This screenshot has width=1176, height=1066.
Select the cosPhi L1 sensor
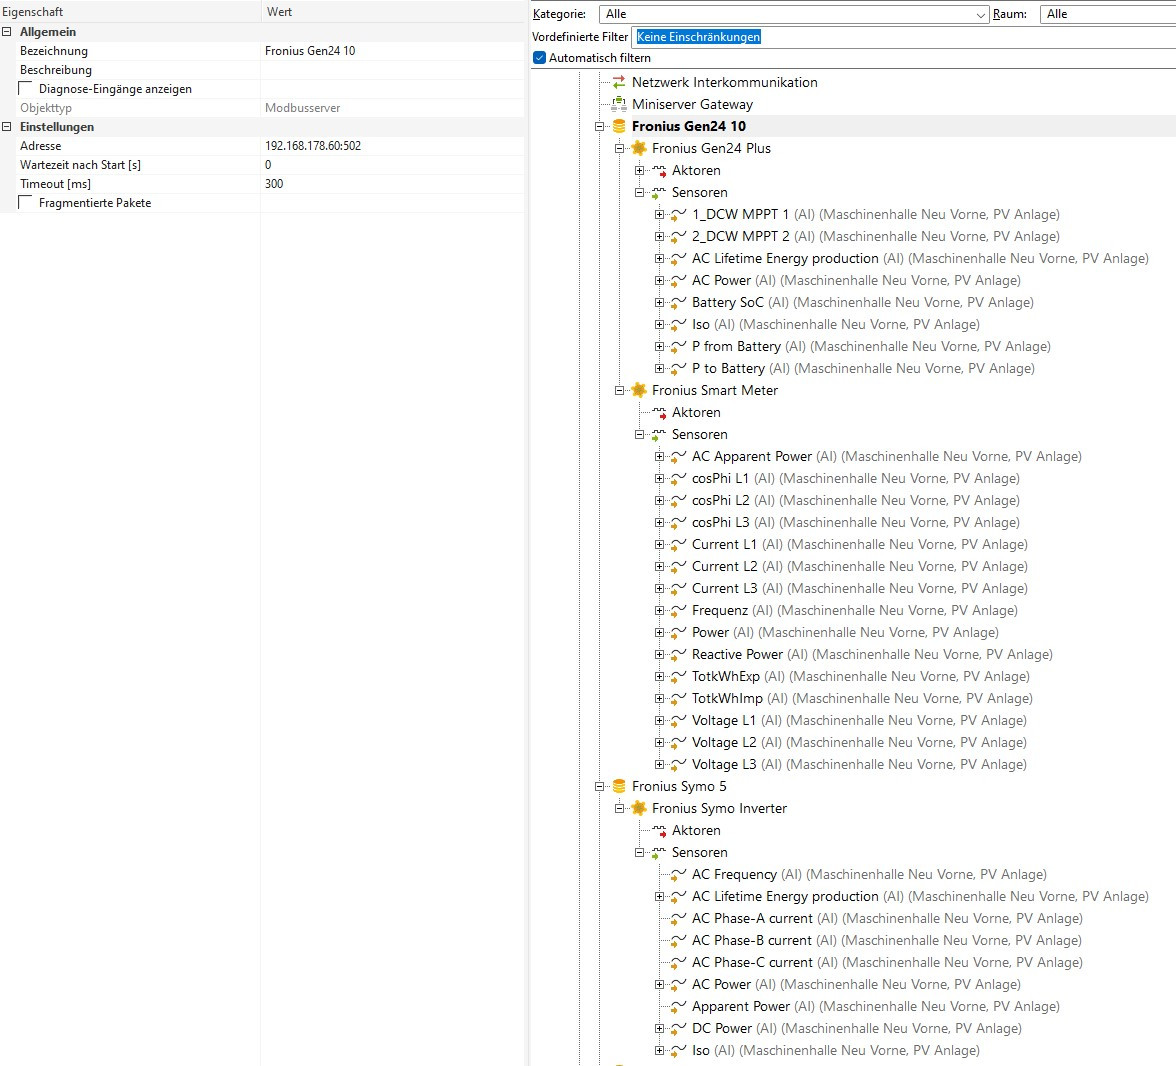[x=855, y=479]
